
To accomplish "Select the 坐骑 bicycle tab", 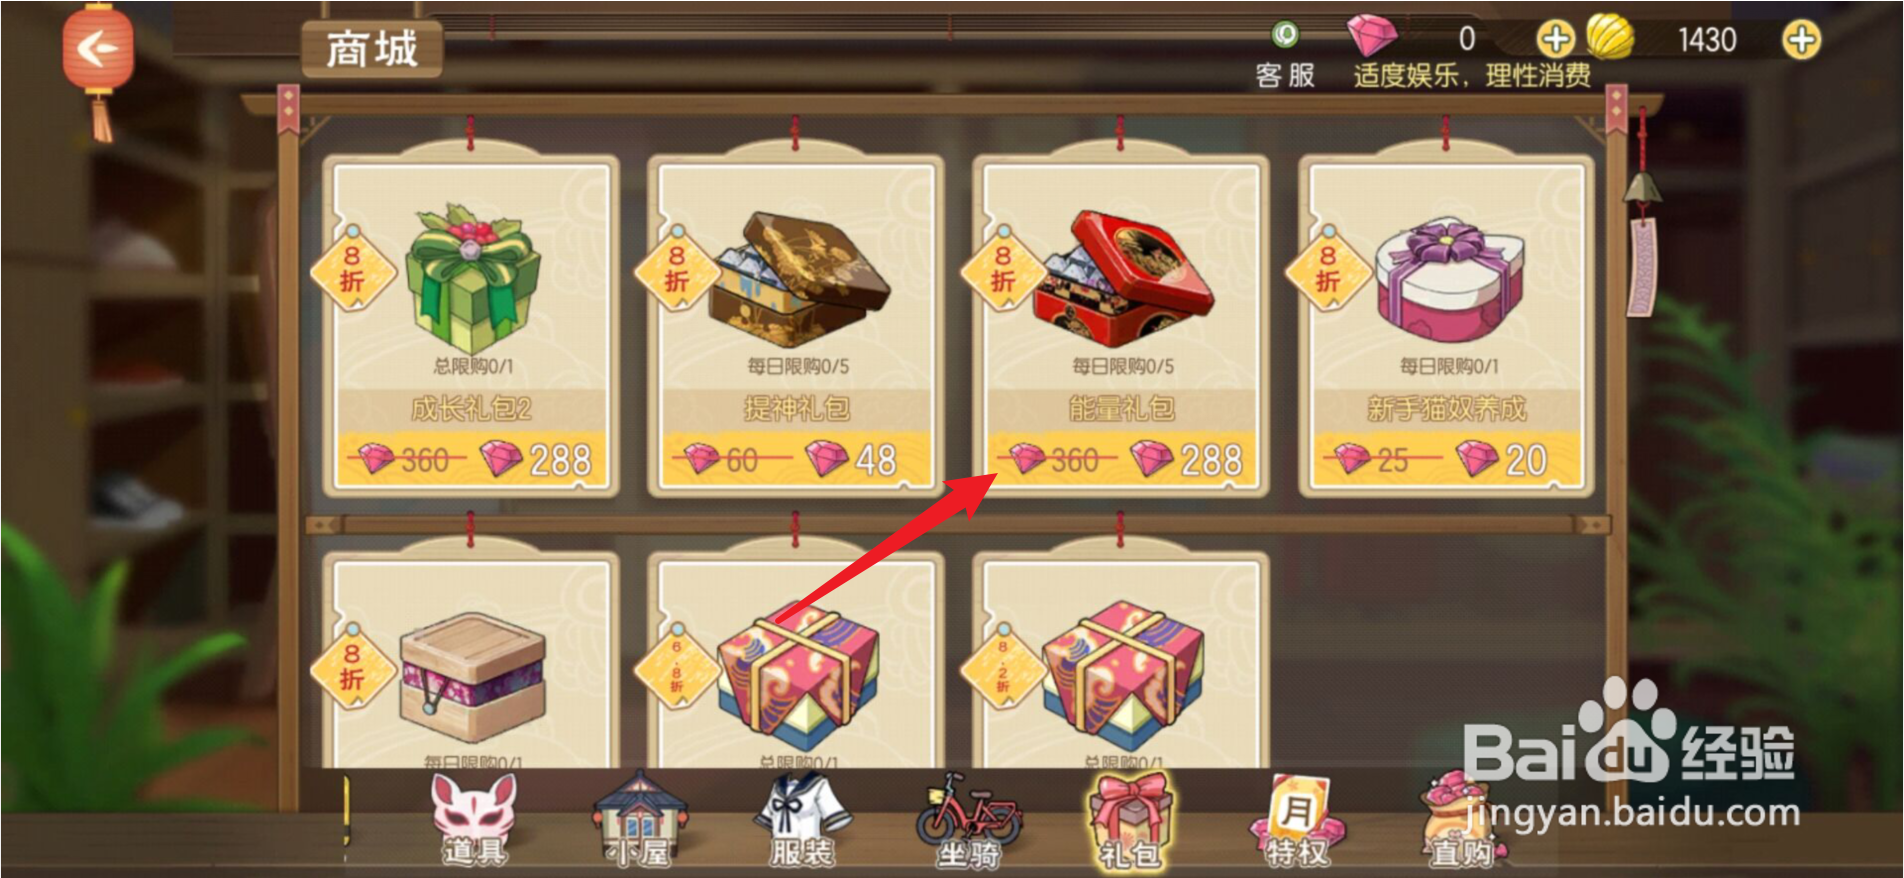I will 968,820.
